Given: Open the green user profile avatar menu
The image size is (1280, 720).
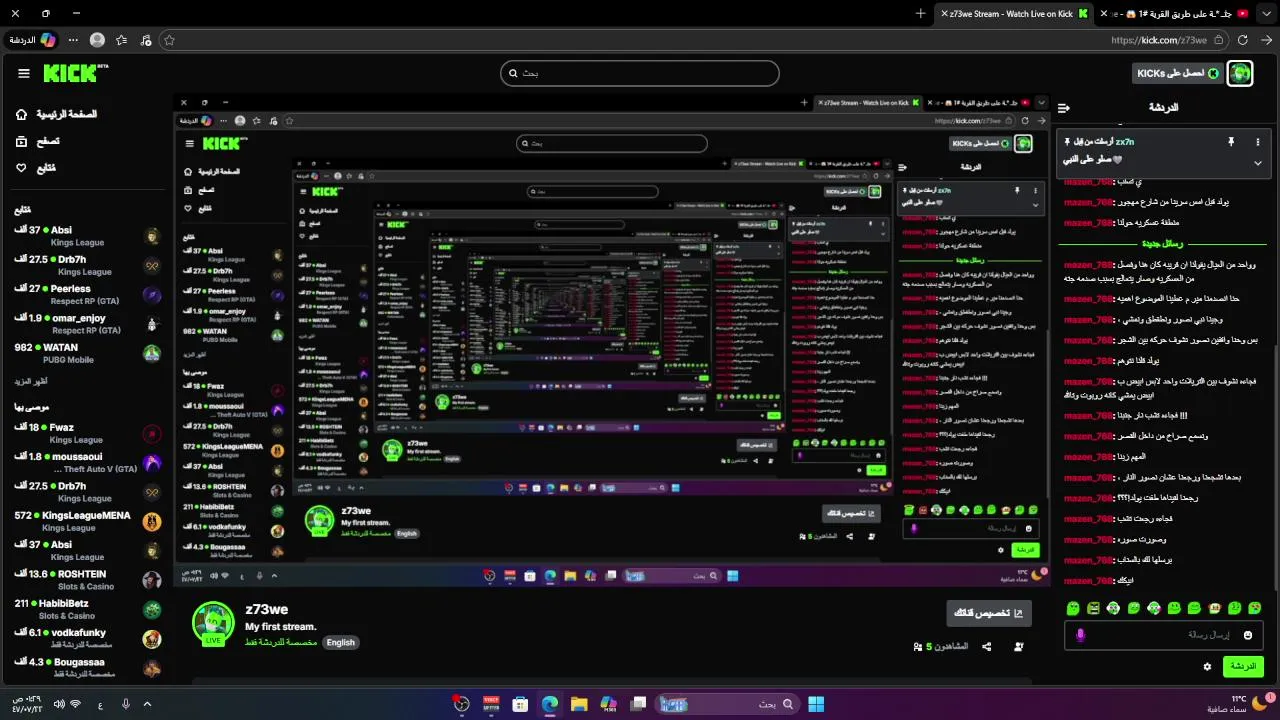Looking at the screenshot, I should pyautogui.click(x=1240, y=73).
